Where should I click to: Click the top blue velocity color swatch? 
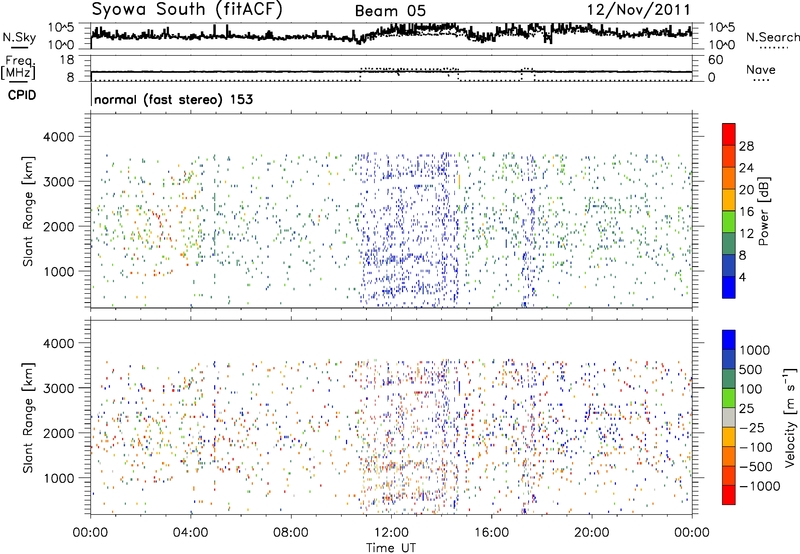pos(729,340)
